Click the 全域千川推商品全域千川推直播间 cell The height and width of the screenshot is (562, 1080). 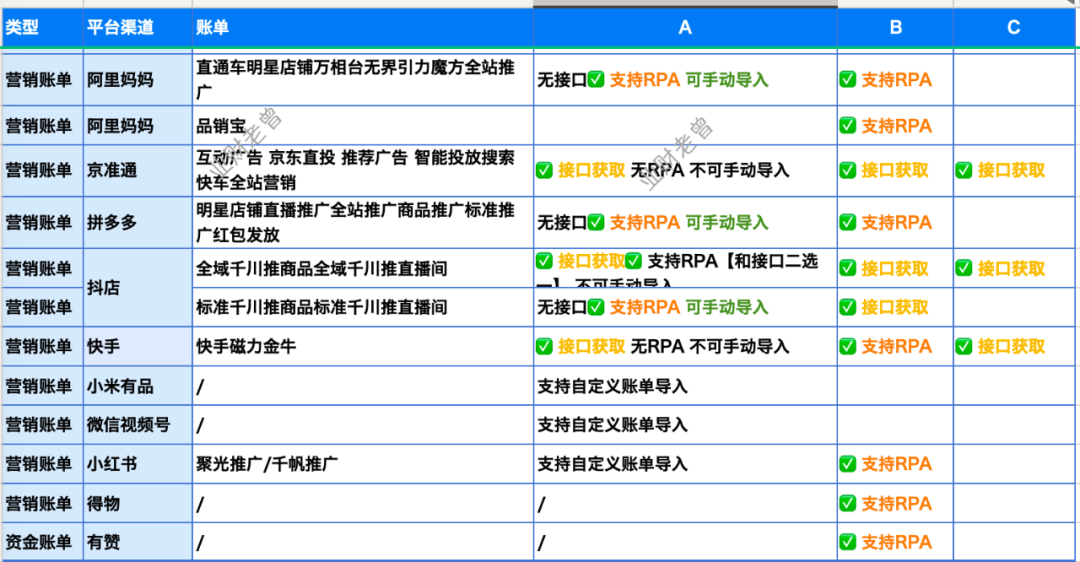coord(363,268)
